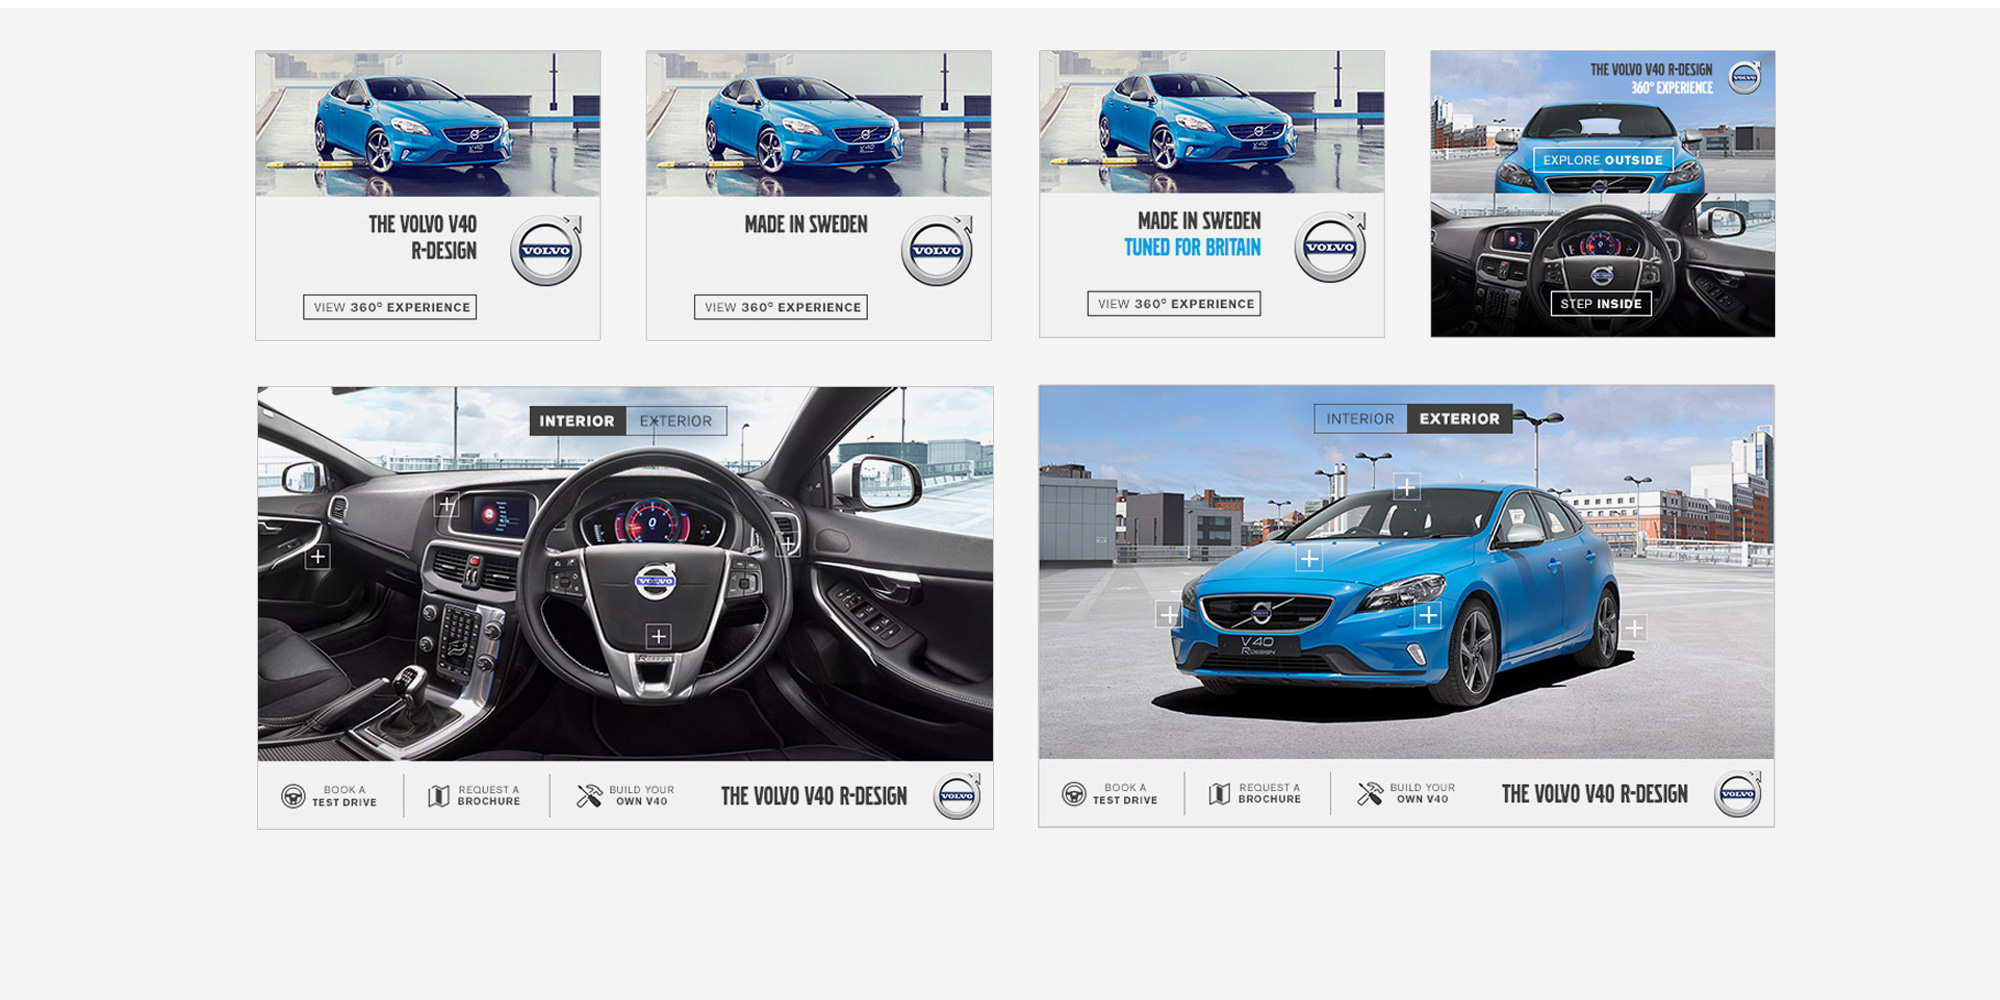2000x1000 pixels.
Task: Click 'THE VOLVO V40 R-DESIGN' title in the interior panel's bar
Action: coord(814,796)
